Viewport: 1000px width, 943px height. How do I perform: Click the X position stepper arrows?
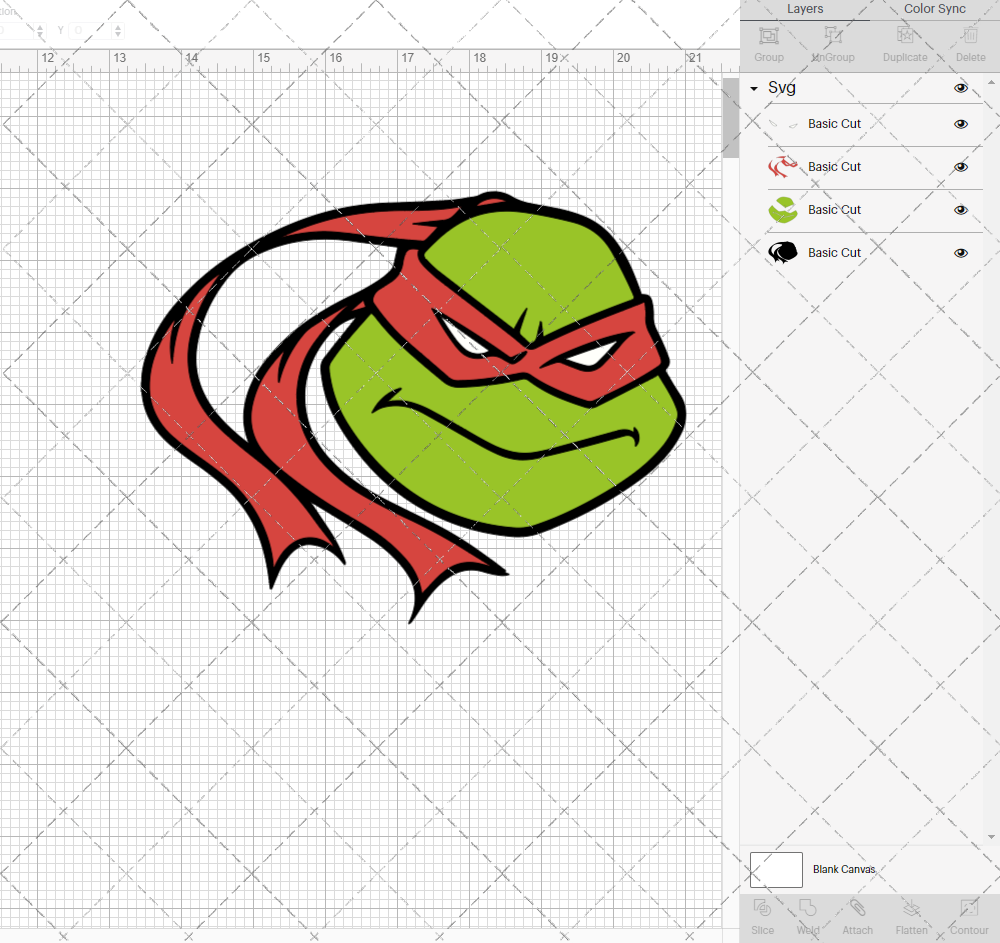(x=40, y=30)
